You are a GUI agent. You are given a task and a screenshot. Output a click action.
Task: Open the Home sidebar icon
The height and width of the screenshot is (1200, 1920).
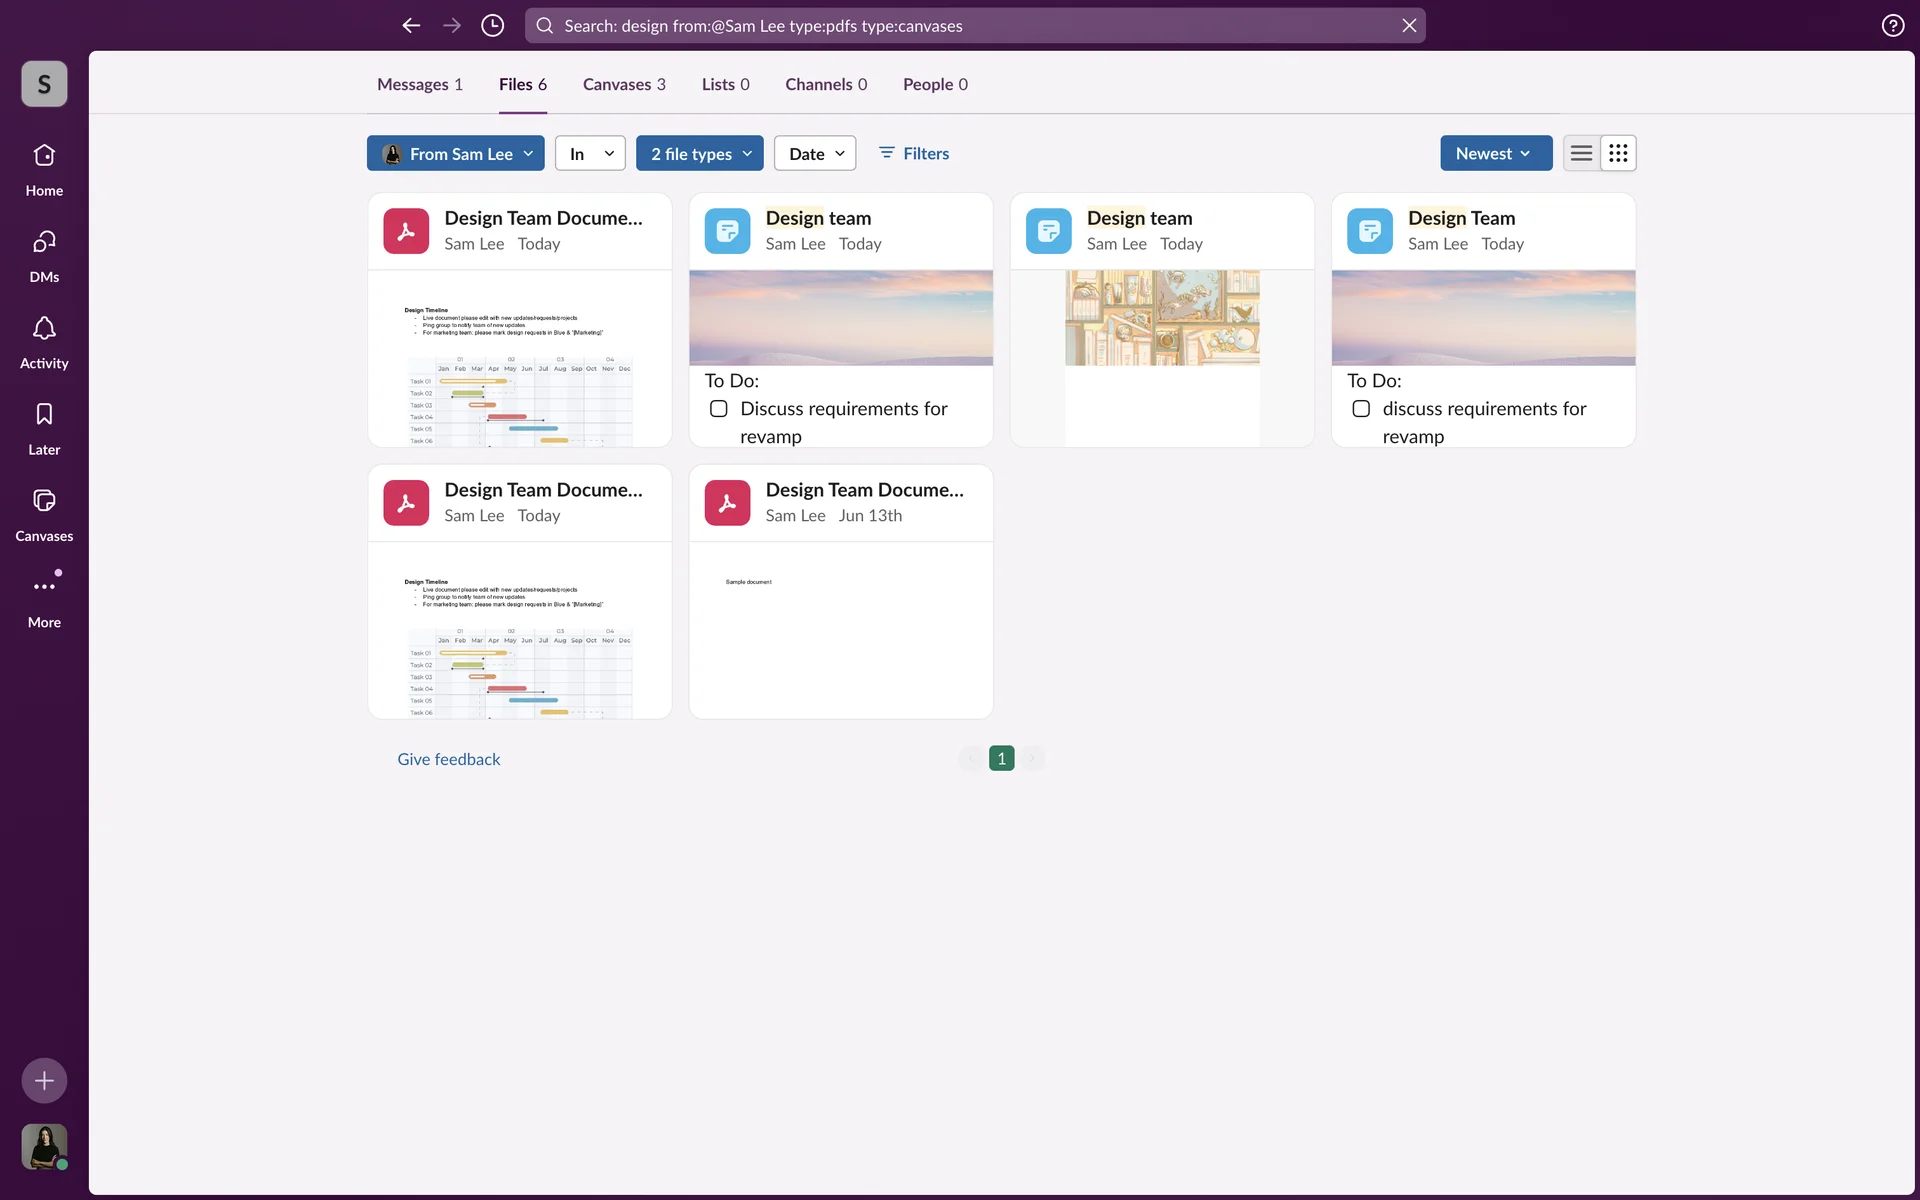coord(44,157)
